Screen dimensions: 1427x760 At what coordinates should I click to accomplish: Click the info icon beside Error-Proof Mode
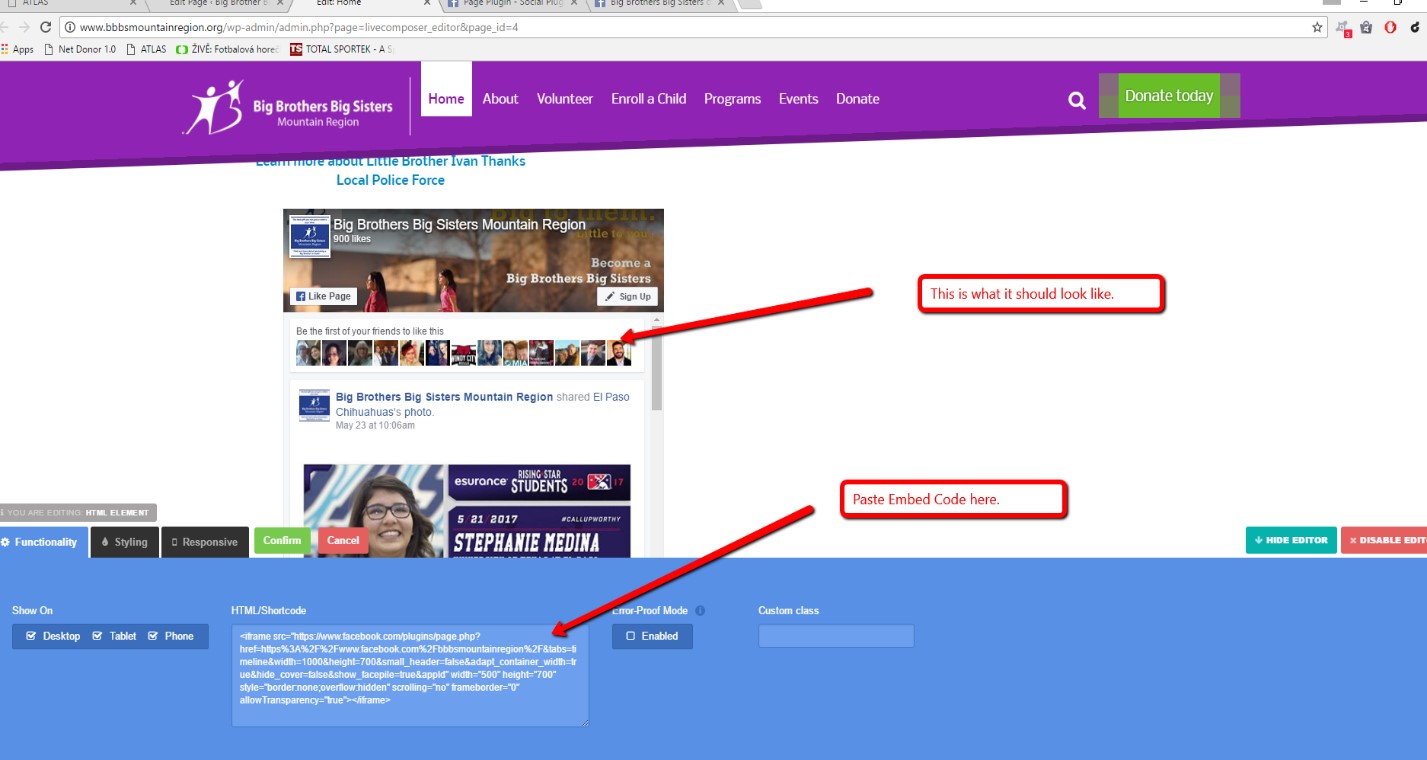pyautogui.click(x=700, y=610)
